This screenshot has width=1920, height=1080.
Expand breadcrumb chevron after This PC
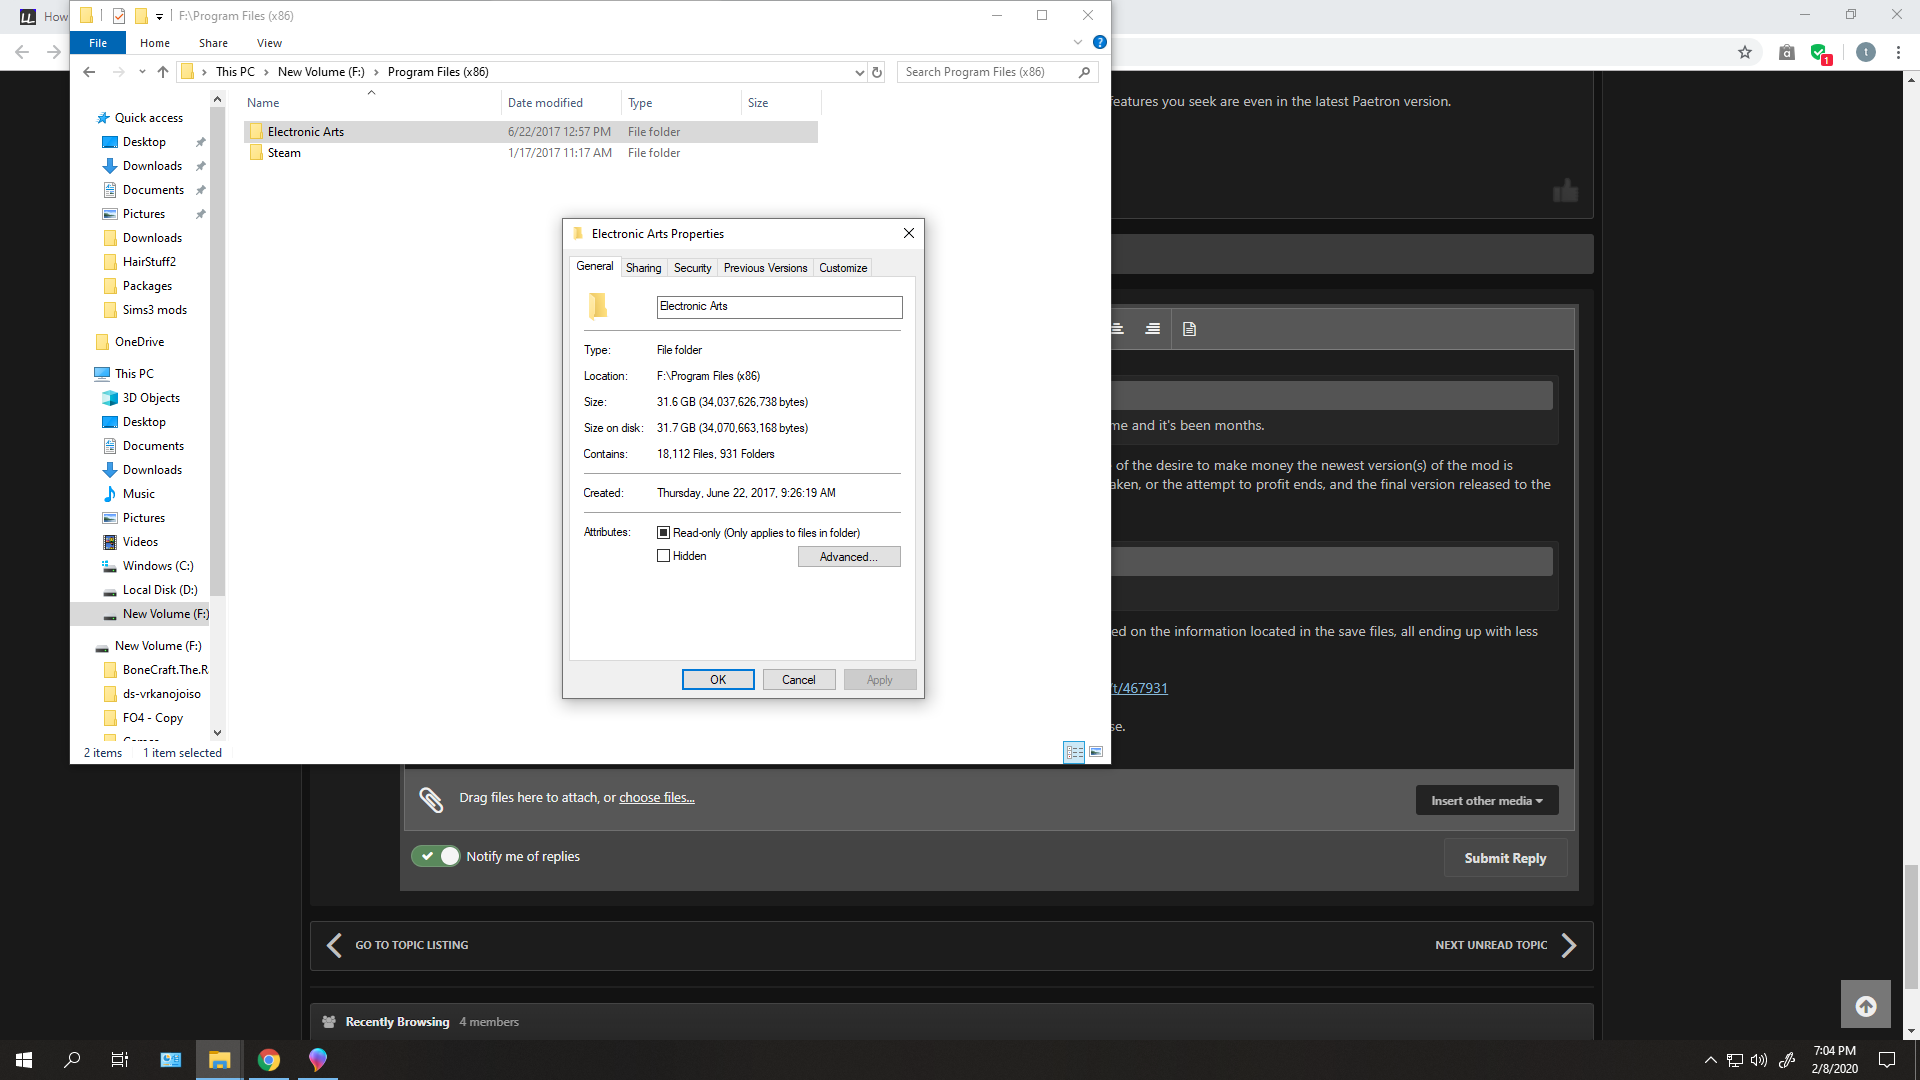[266, 72]
